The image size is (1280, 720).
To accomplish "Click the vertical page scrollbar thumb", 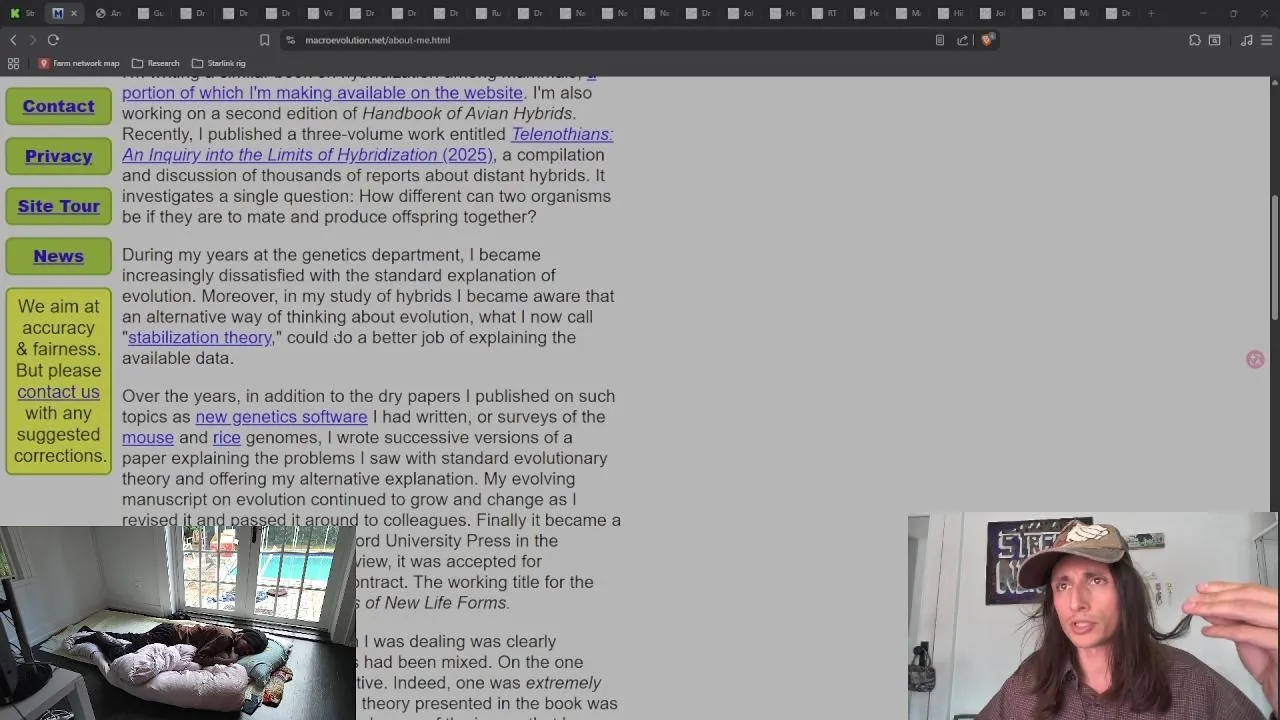I will [x=1274, y=258].
